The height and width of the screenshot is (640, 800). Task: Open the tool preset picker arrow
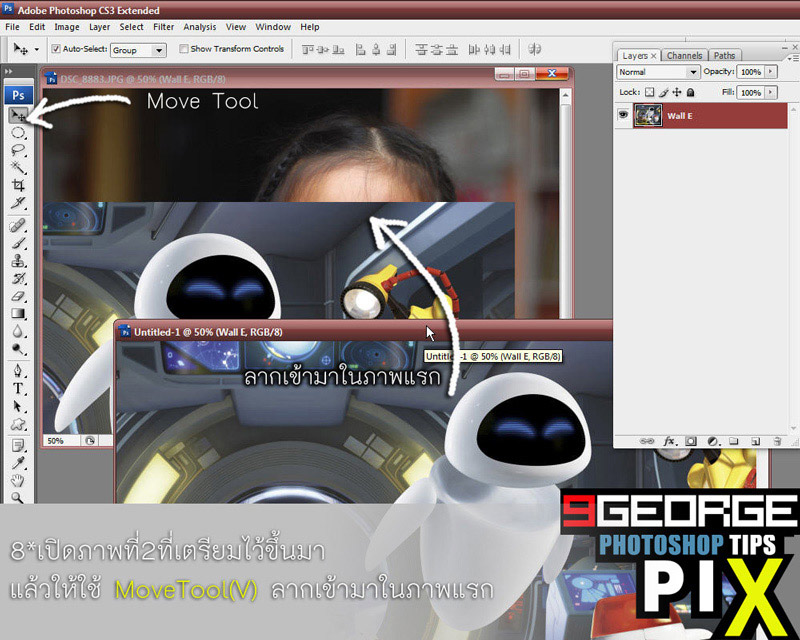(x=37, y=50)
